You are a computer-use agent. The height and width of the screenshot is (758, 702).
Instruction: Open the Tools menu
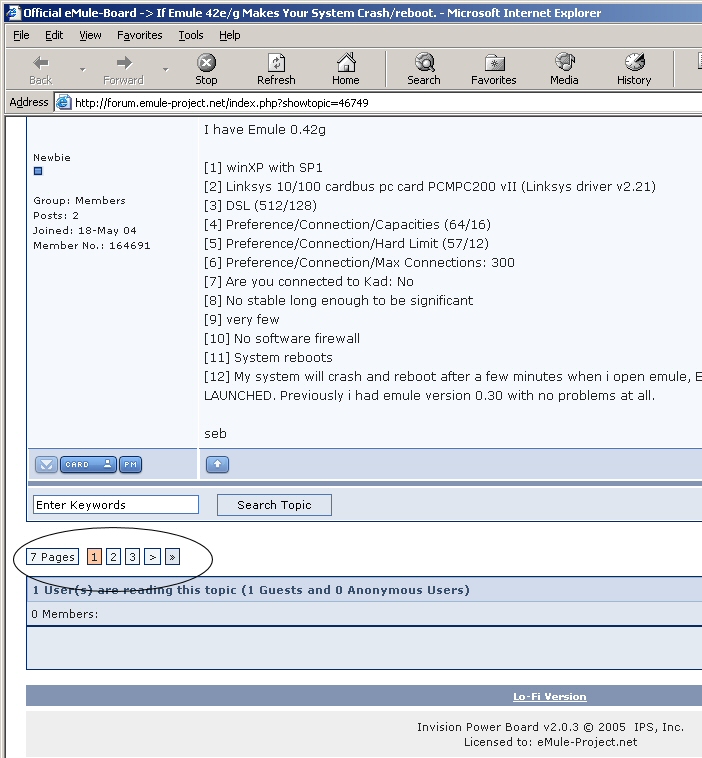(190, 35)
